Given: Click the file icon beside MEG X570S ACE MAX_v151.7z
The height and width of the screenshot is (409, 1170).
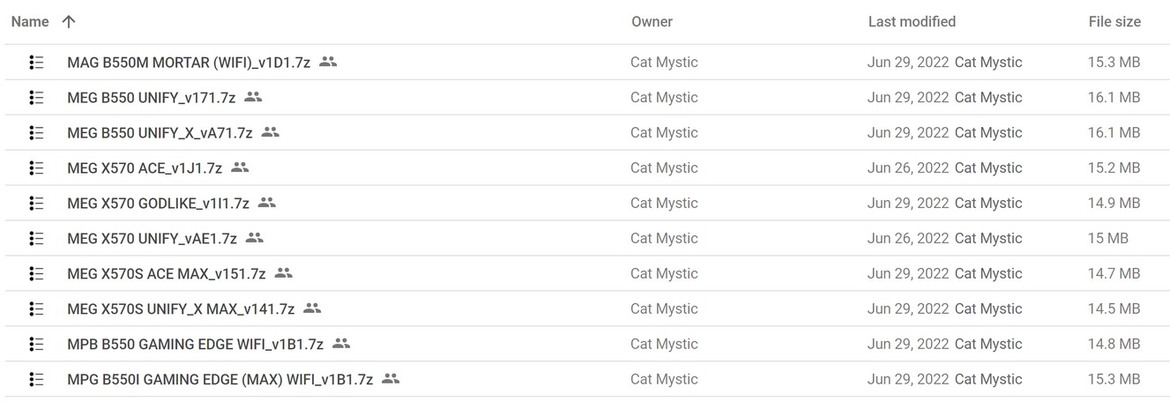Looking at the screenshot, I should [37, 273].
